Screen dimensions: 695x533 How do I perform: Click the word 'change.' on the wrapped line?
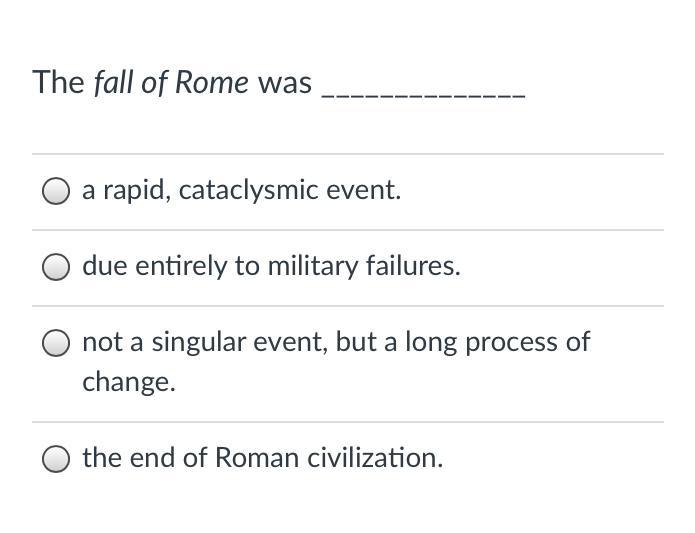click(x=129, y=382)
